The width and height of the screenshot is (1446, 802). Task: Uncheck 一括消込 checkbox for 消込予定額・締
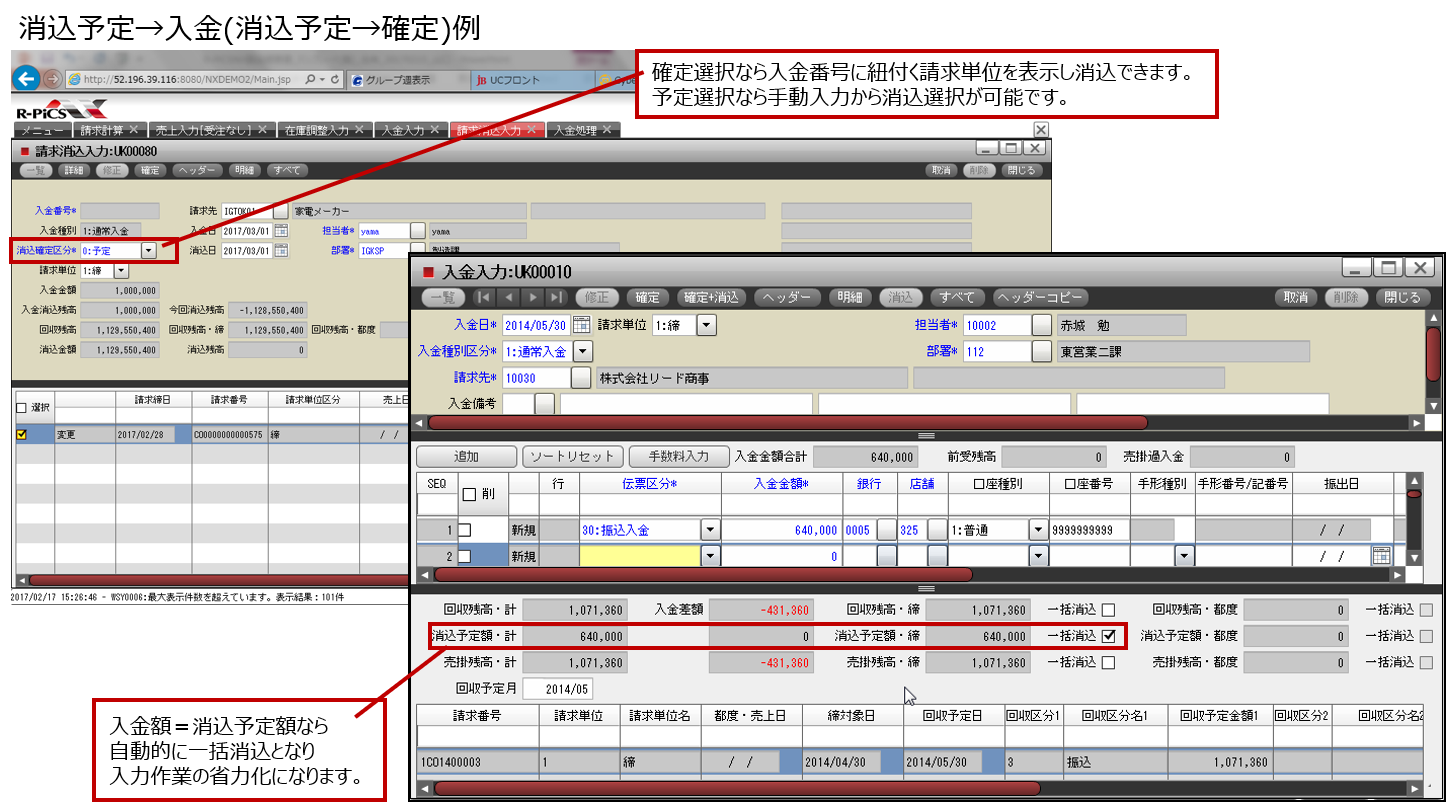coord(1108,635)
